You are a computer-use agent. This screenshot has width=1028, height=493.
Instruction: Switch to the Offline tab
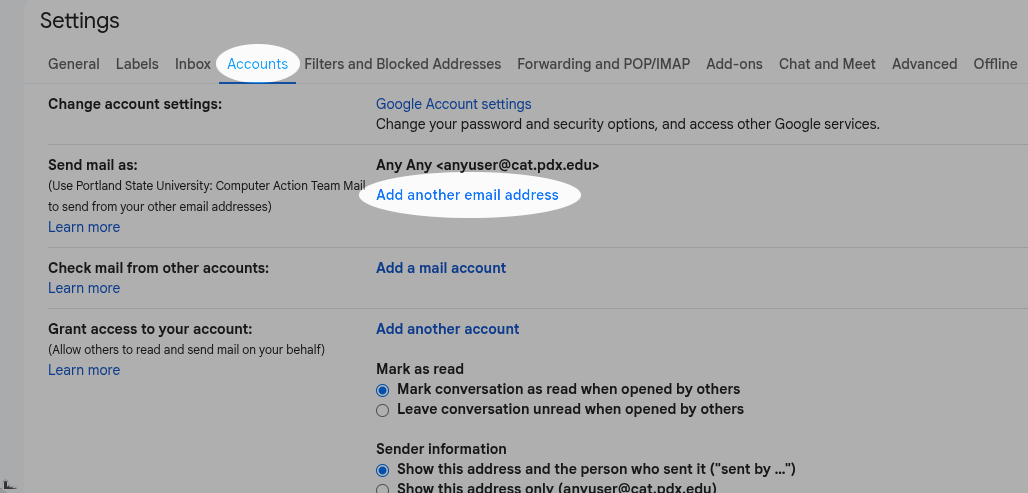(995, 64)
